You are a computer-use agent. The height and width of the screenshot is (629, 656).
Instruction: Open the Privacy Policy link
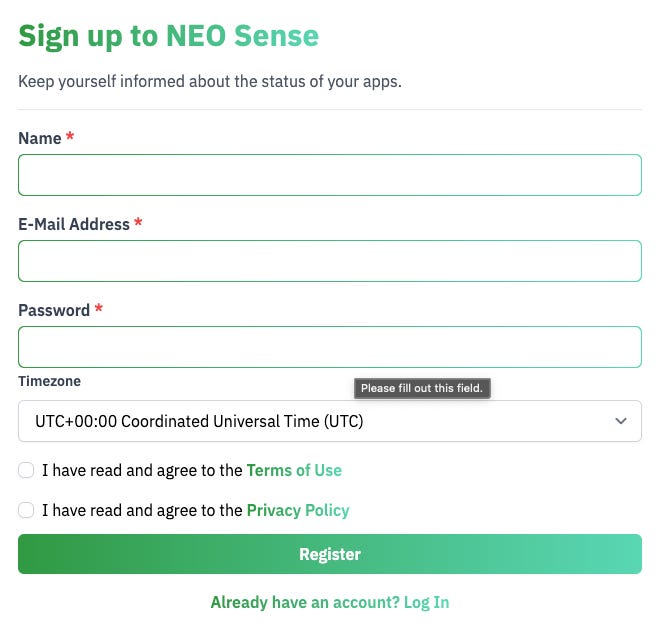click(298, 510)
